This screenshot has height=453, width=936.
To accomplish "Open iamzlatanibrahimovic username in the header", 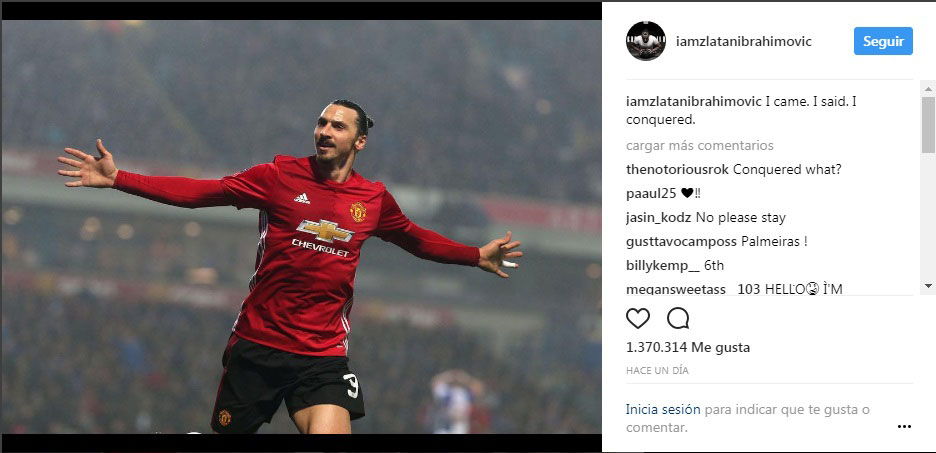I will (744, 42).
